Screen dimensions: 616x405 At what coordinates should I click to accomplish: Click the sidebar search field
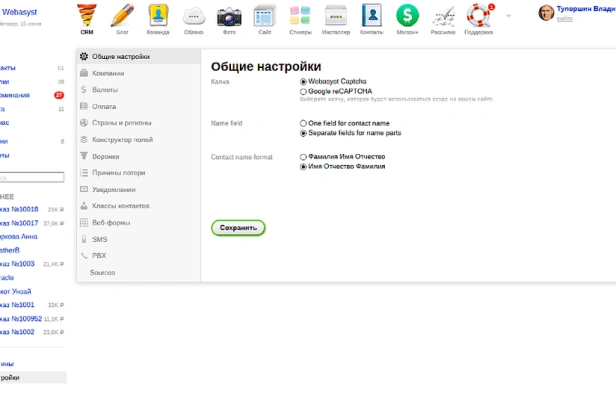pos(30,177)
